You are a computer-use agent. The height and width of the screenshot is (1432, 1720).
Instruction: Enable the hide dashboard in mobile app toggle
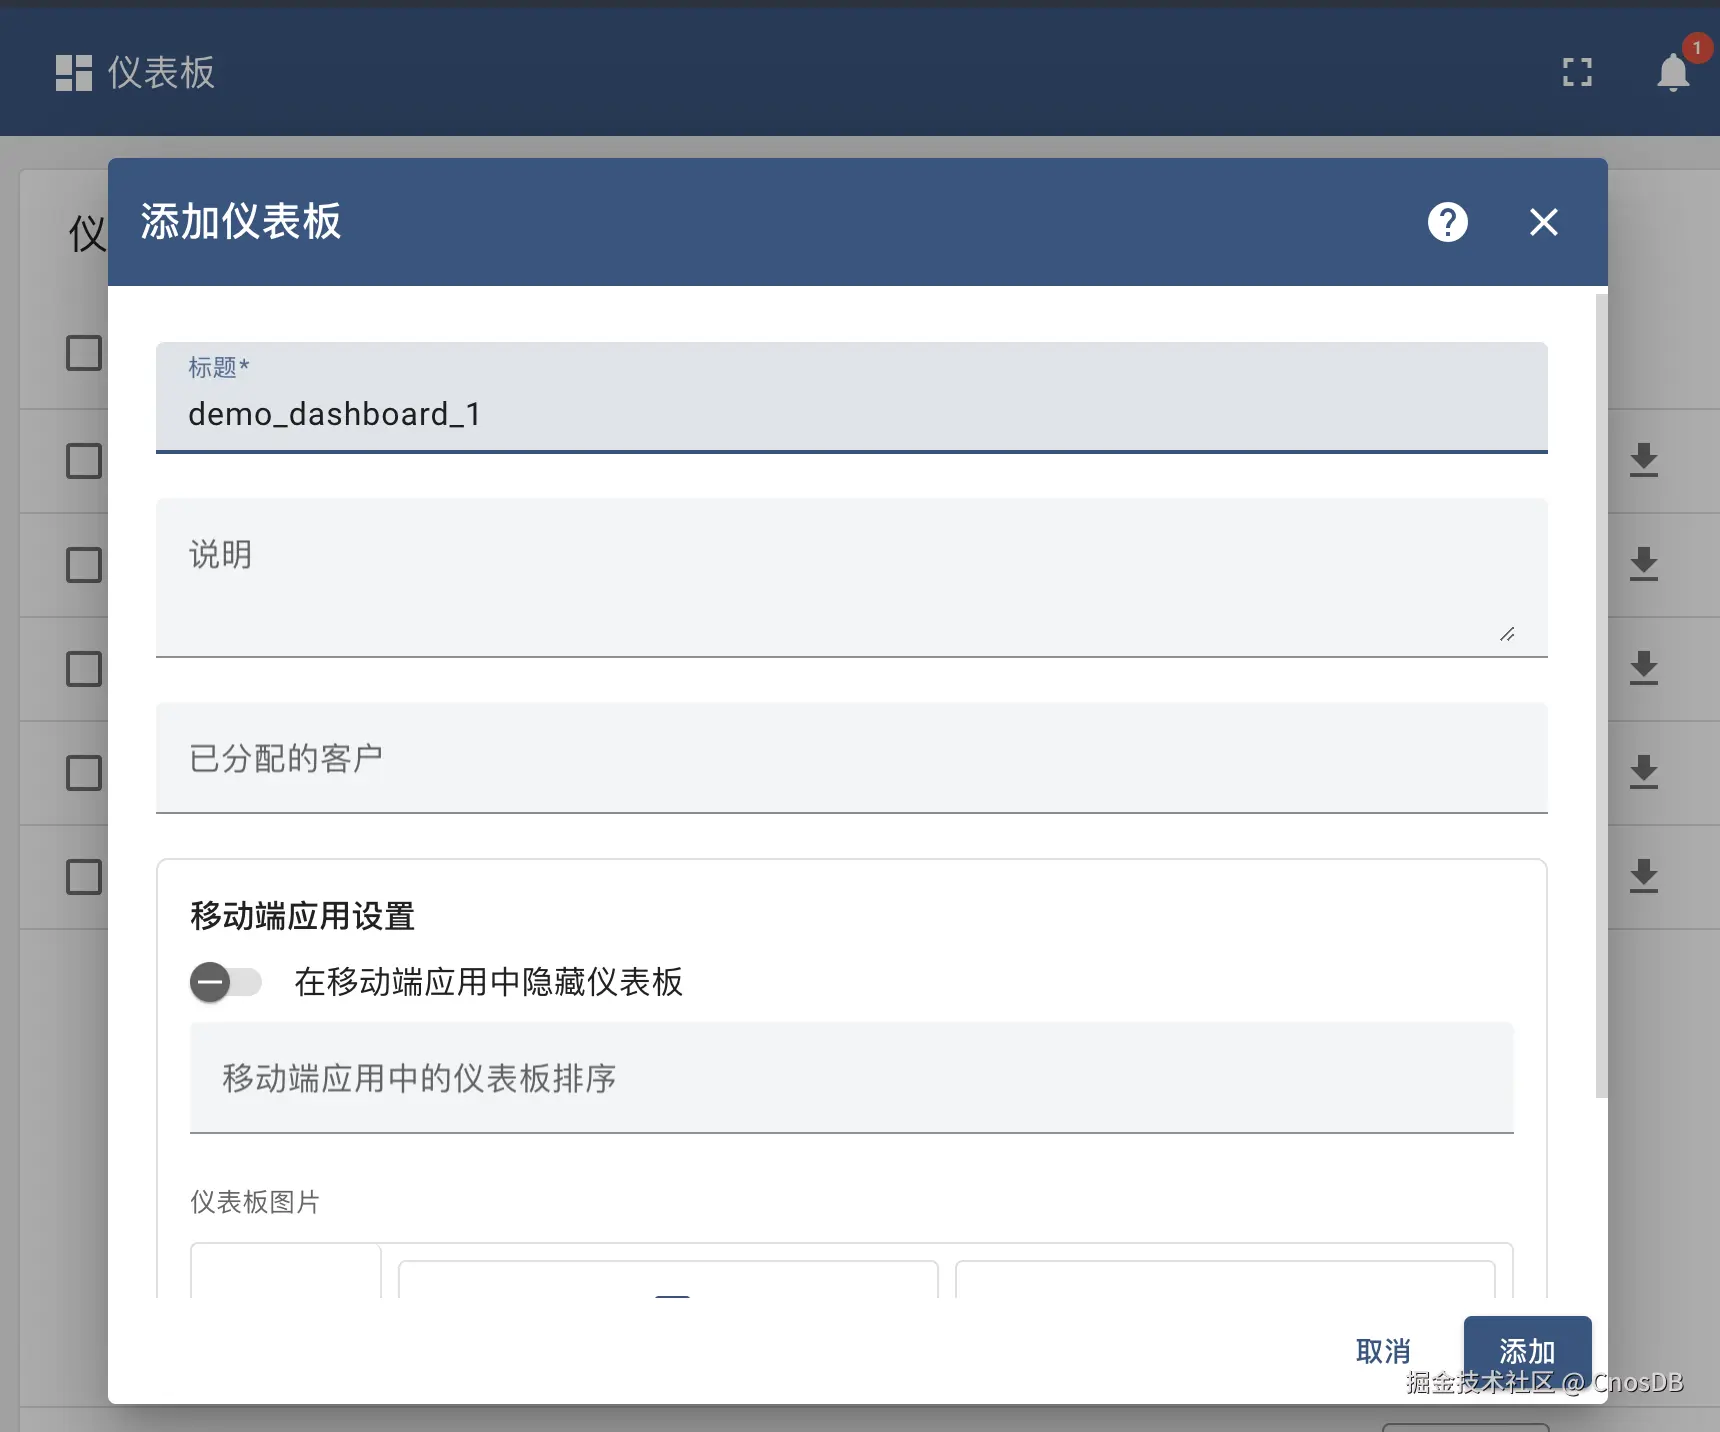[x=226, y=982]
